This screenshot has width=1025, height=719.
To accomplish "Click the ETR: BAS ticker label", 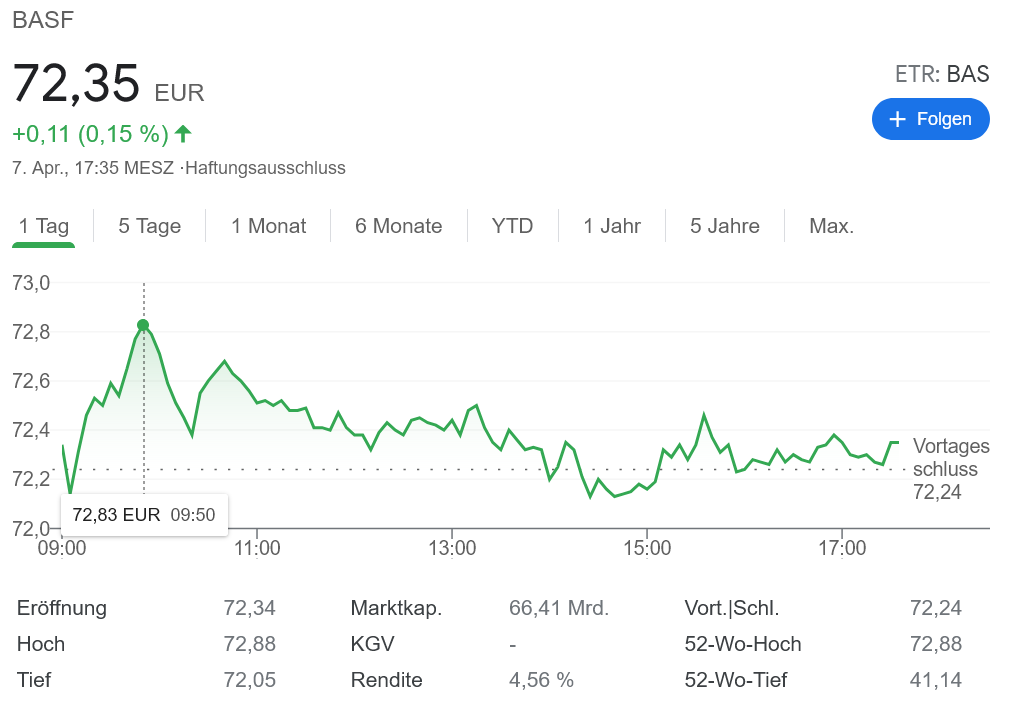I will tap(942, 73).
